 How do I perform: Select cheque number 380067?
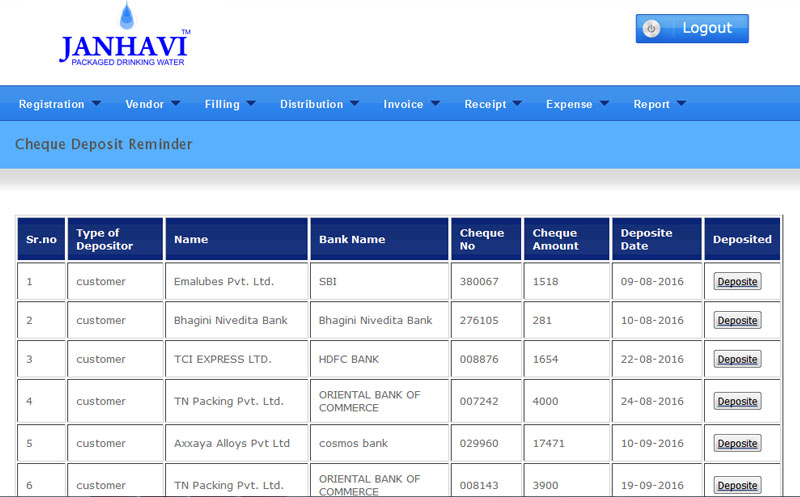tap(486, 281)
